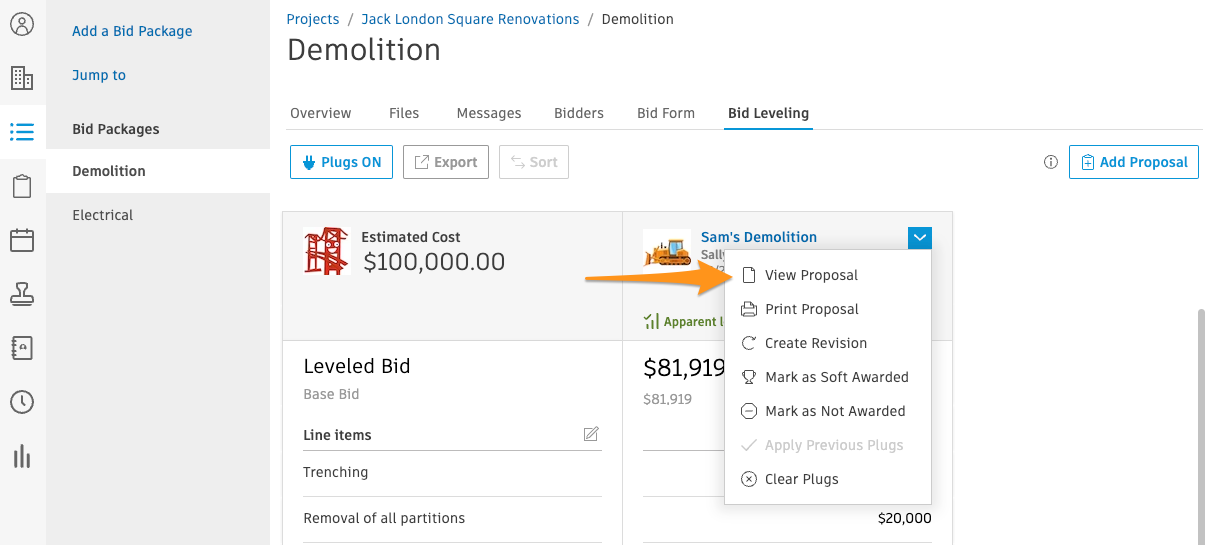Click the info icon beside Add Proposal
Screen dimensions: 1212x545
[x=1050, y=162]
